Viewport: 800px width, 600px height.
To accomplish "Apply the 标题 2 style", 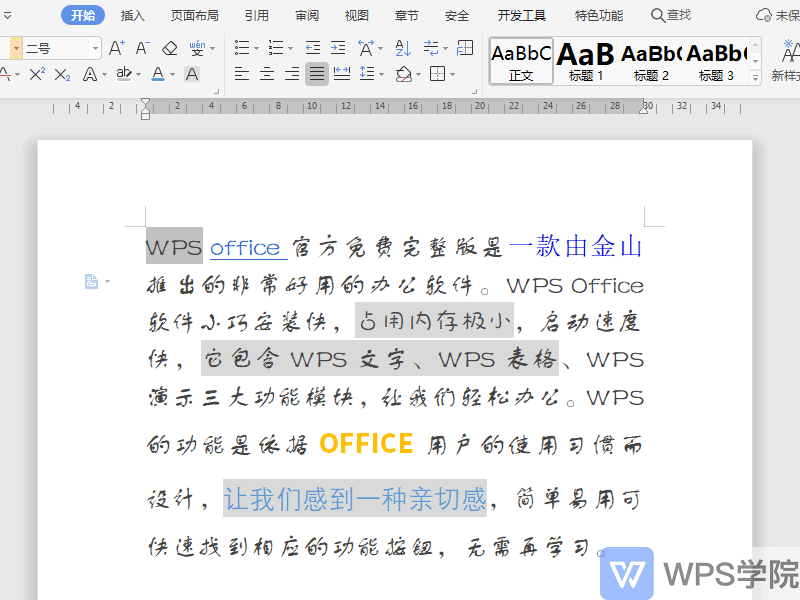I will [x=651, y=61].
